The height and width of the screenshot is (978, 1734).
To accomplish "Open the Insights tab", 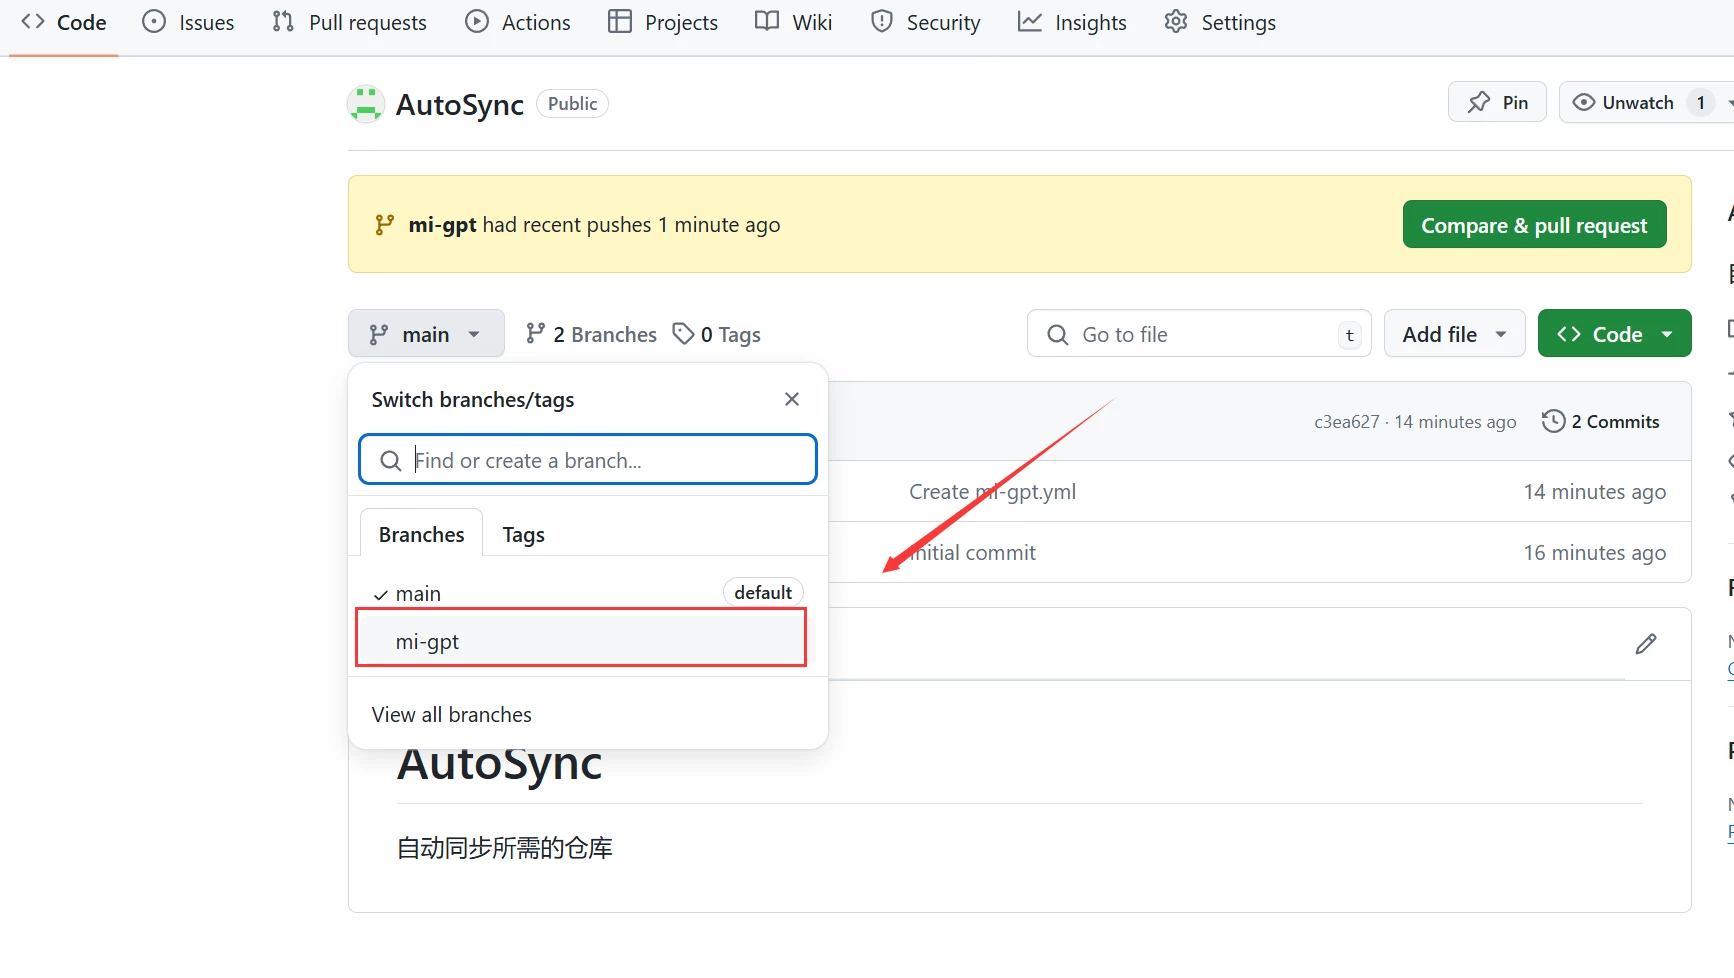I will point(1072,23).
